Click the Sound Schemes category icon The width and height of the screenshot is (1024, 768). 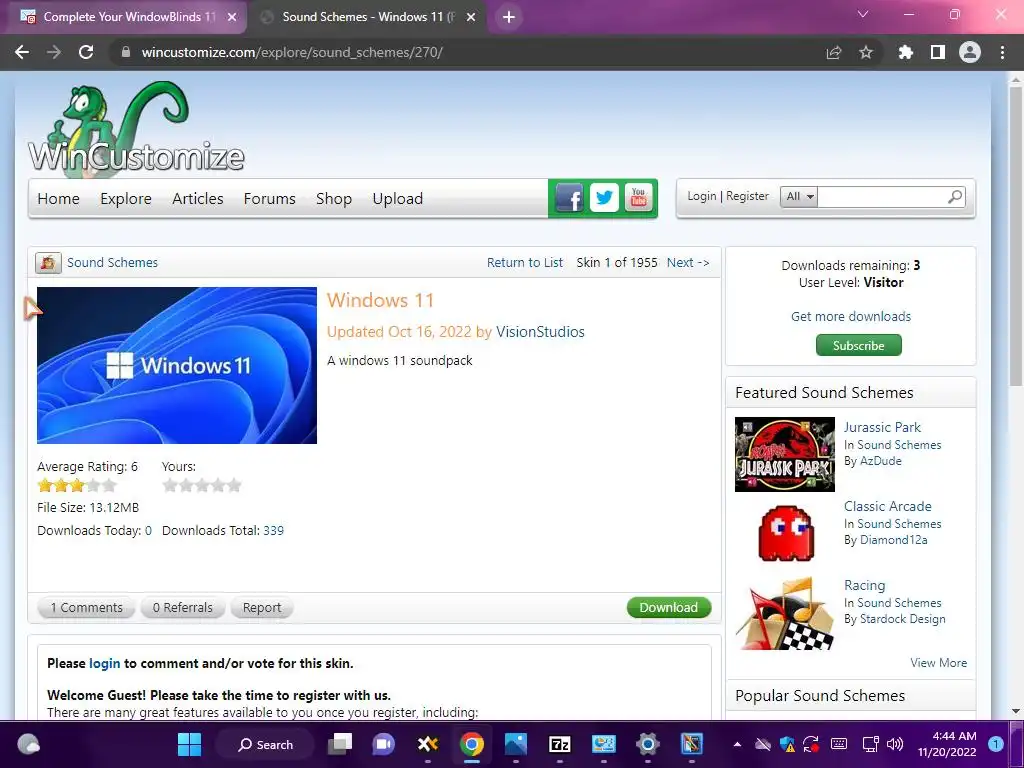coord(48,263)
